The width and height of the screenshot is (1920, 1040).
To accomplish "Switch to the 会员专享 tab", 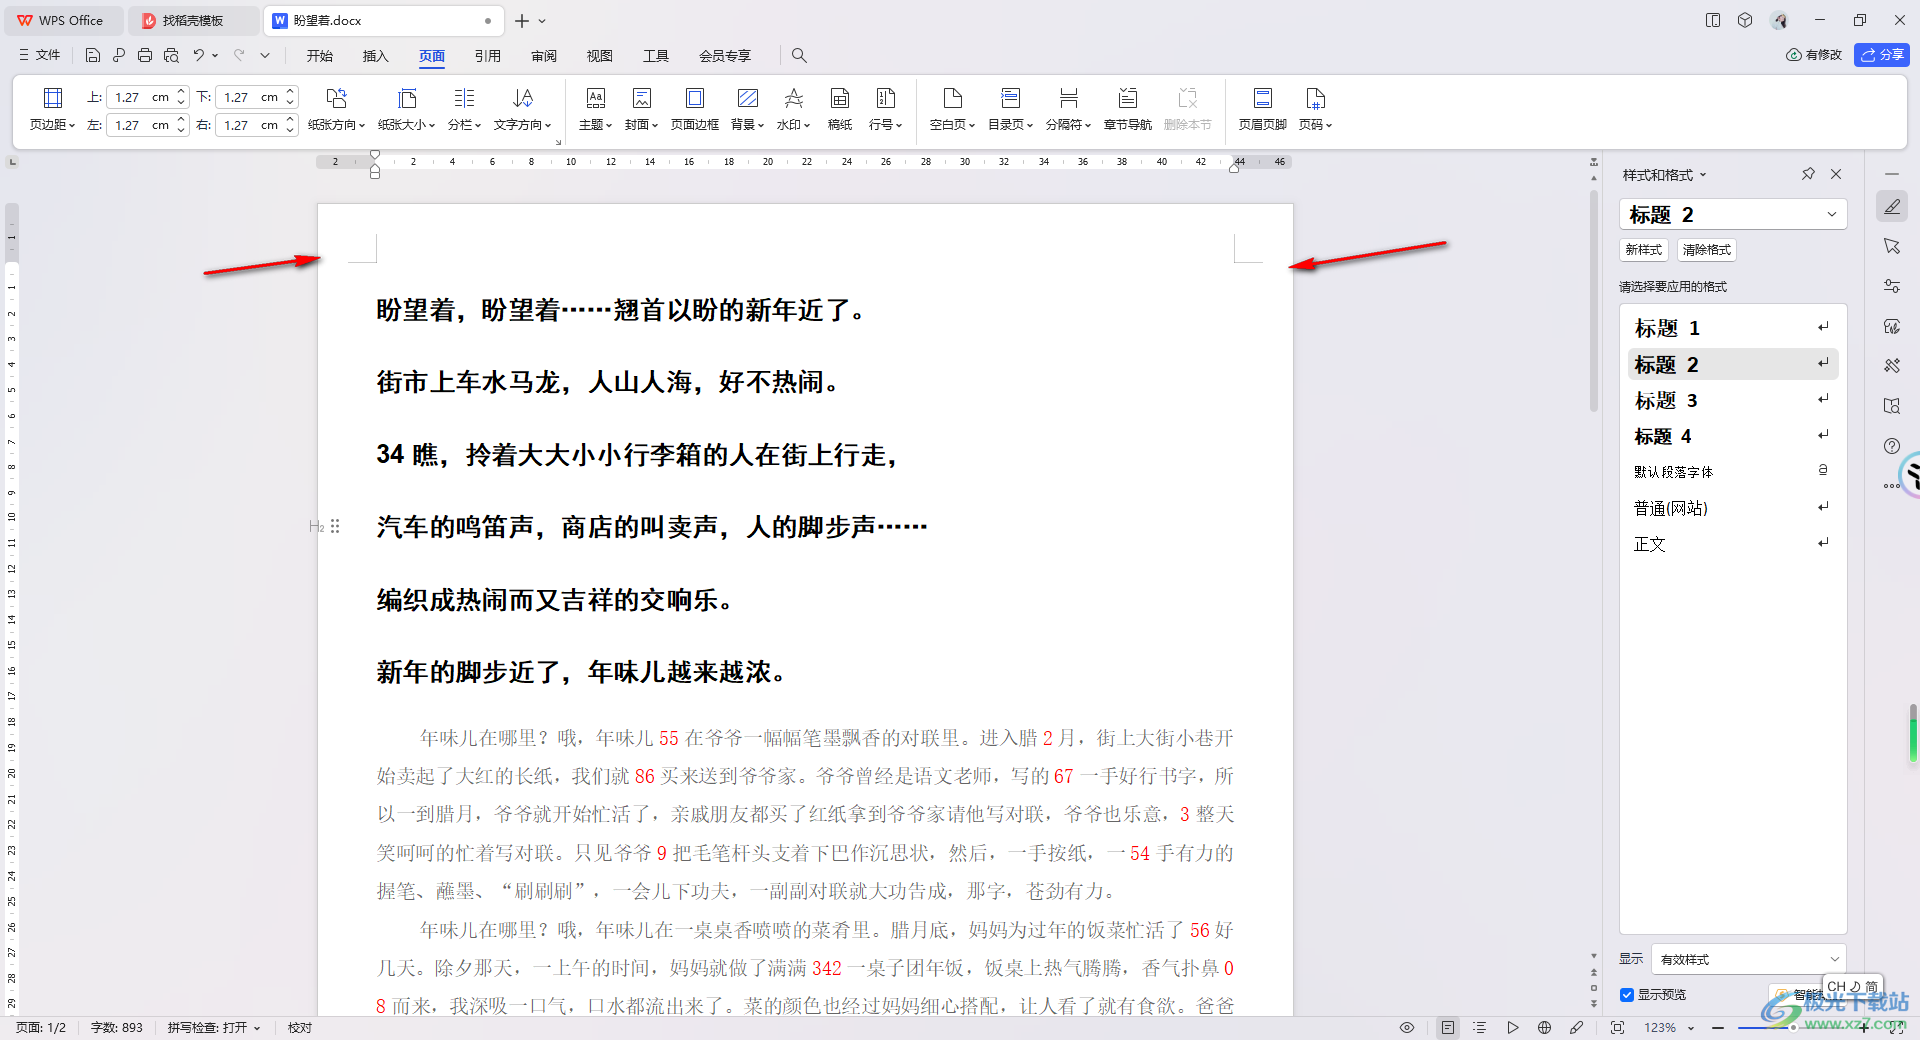I will pyautogui.click(x=725, y=56).
